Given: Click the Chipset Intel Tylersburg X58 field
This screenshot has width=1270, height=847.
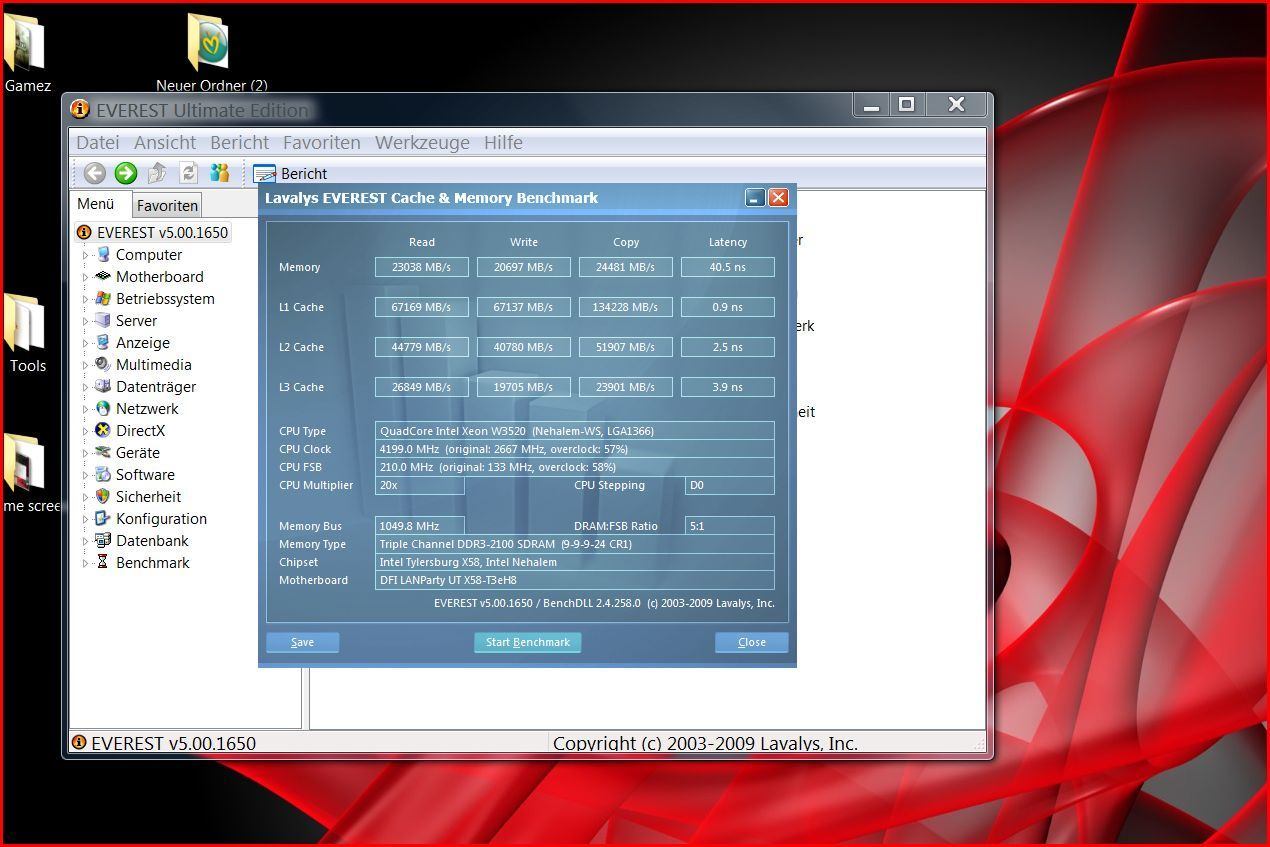Looking at the screenshot, I should coord(574,562).
